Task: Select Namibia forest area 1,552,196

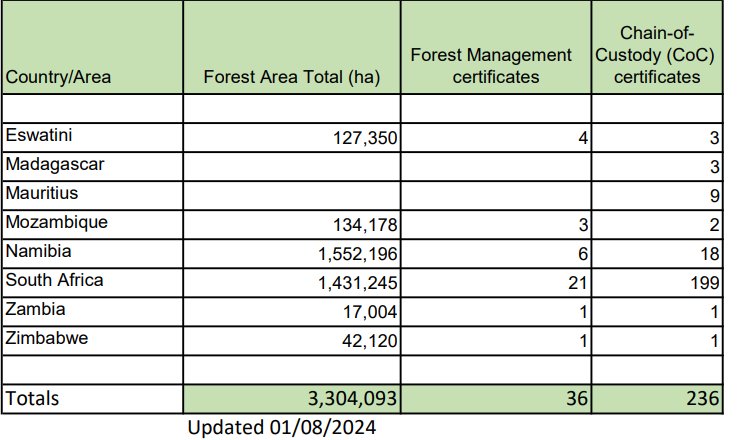Action: [357, 254]
